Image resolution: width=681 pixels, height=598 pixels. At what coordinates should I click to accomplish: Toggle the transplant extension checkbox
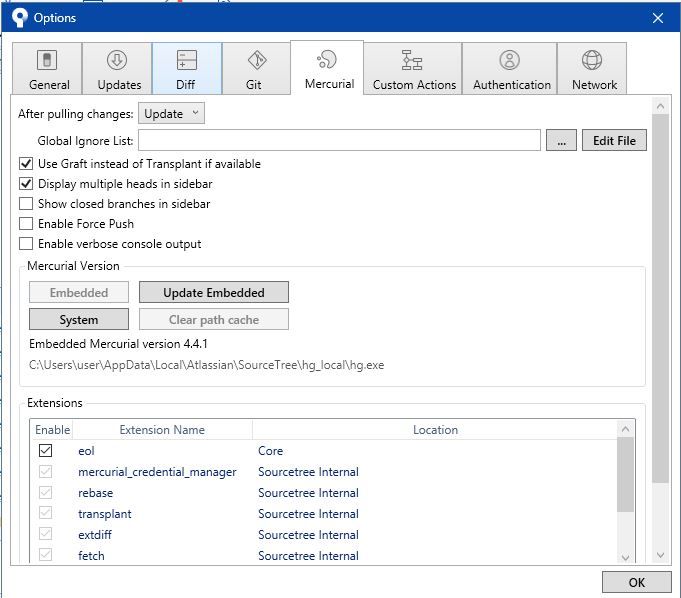(x=46, y=512)
